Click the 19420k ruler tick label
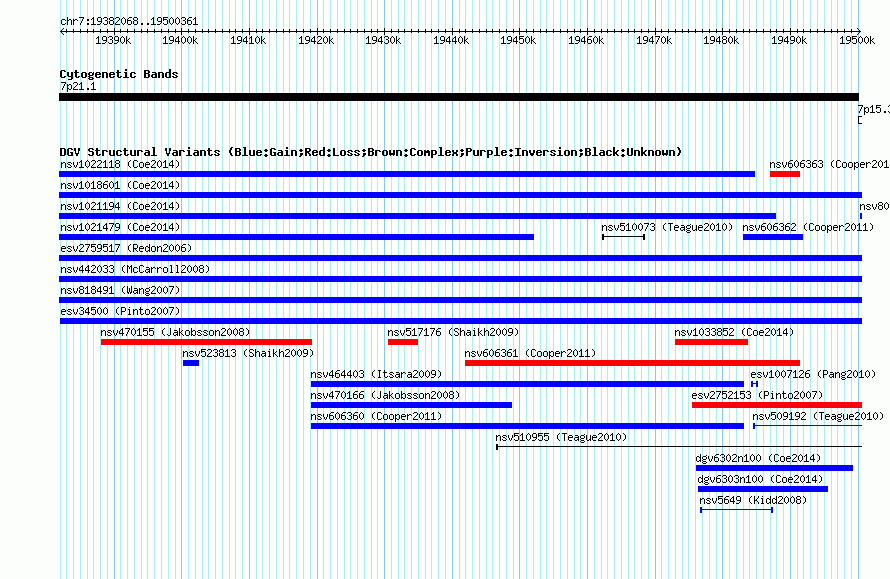Screen dimensions: 890x579 [316, 40]
